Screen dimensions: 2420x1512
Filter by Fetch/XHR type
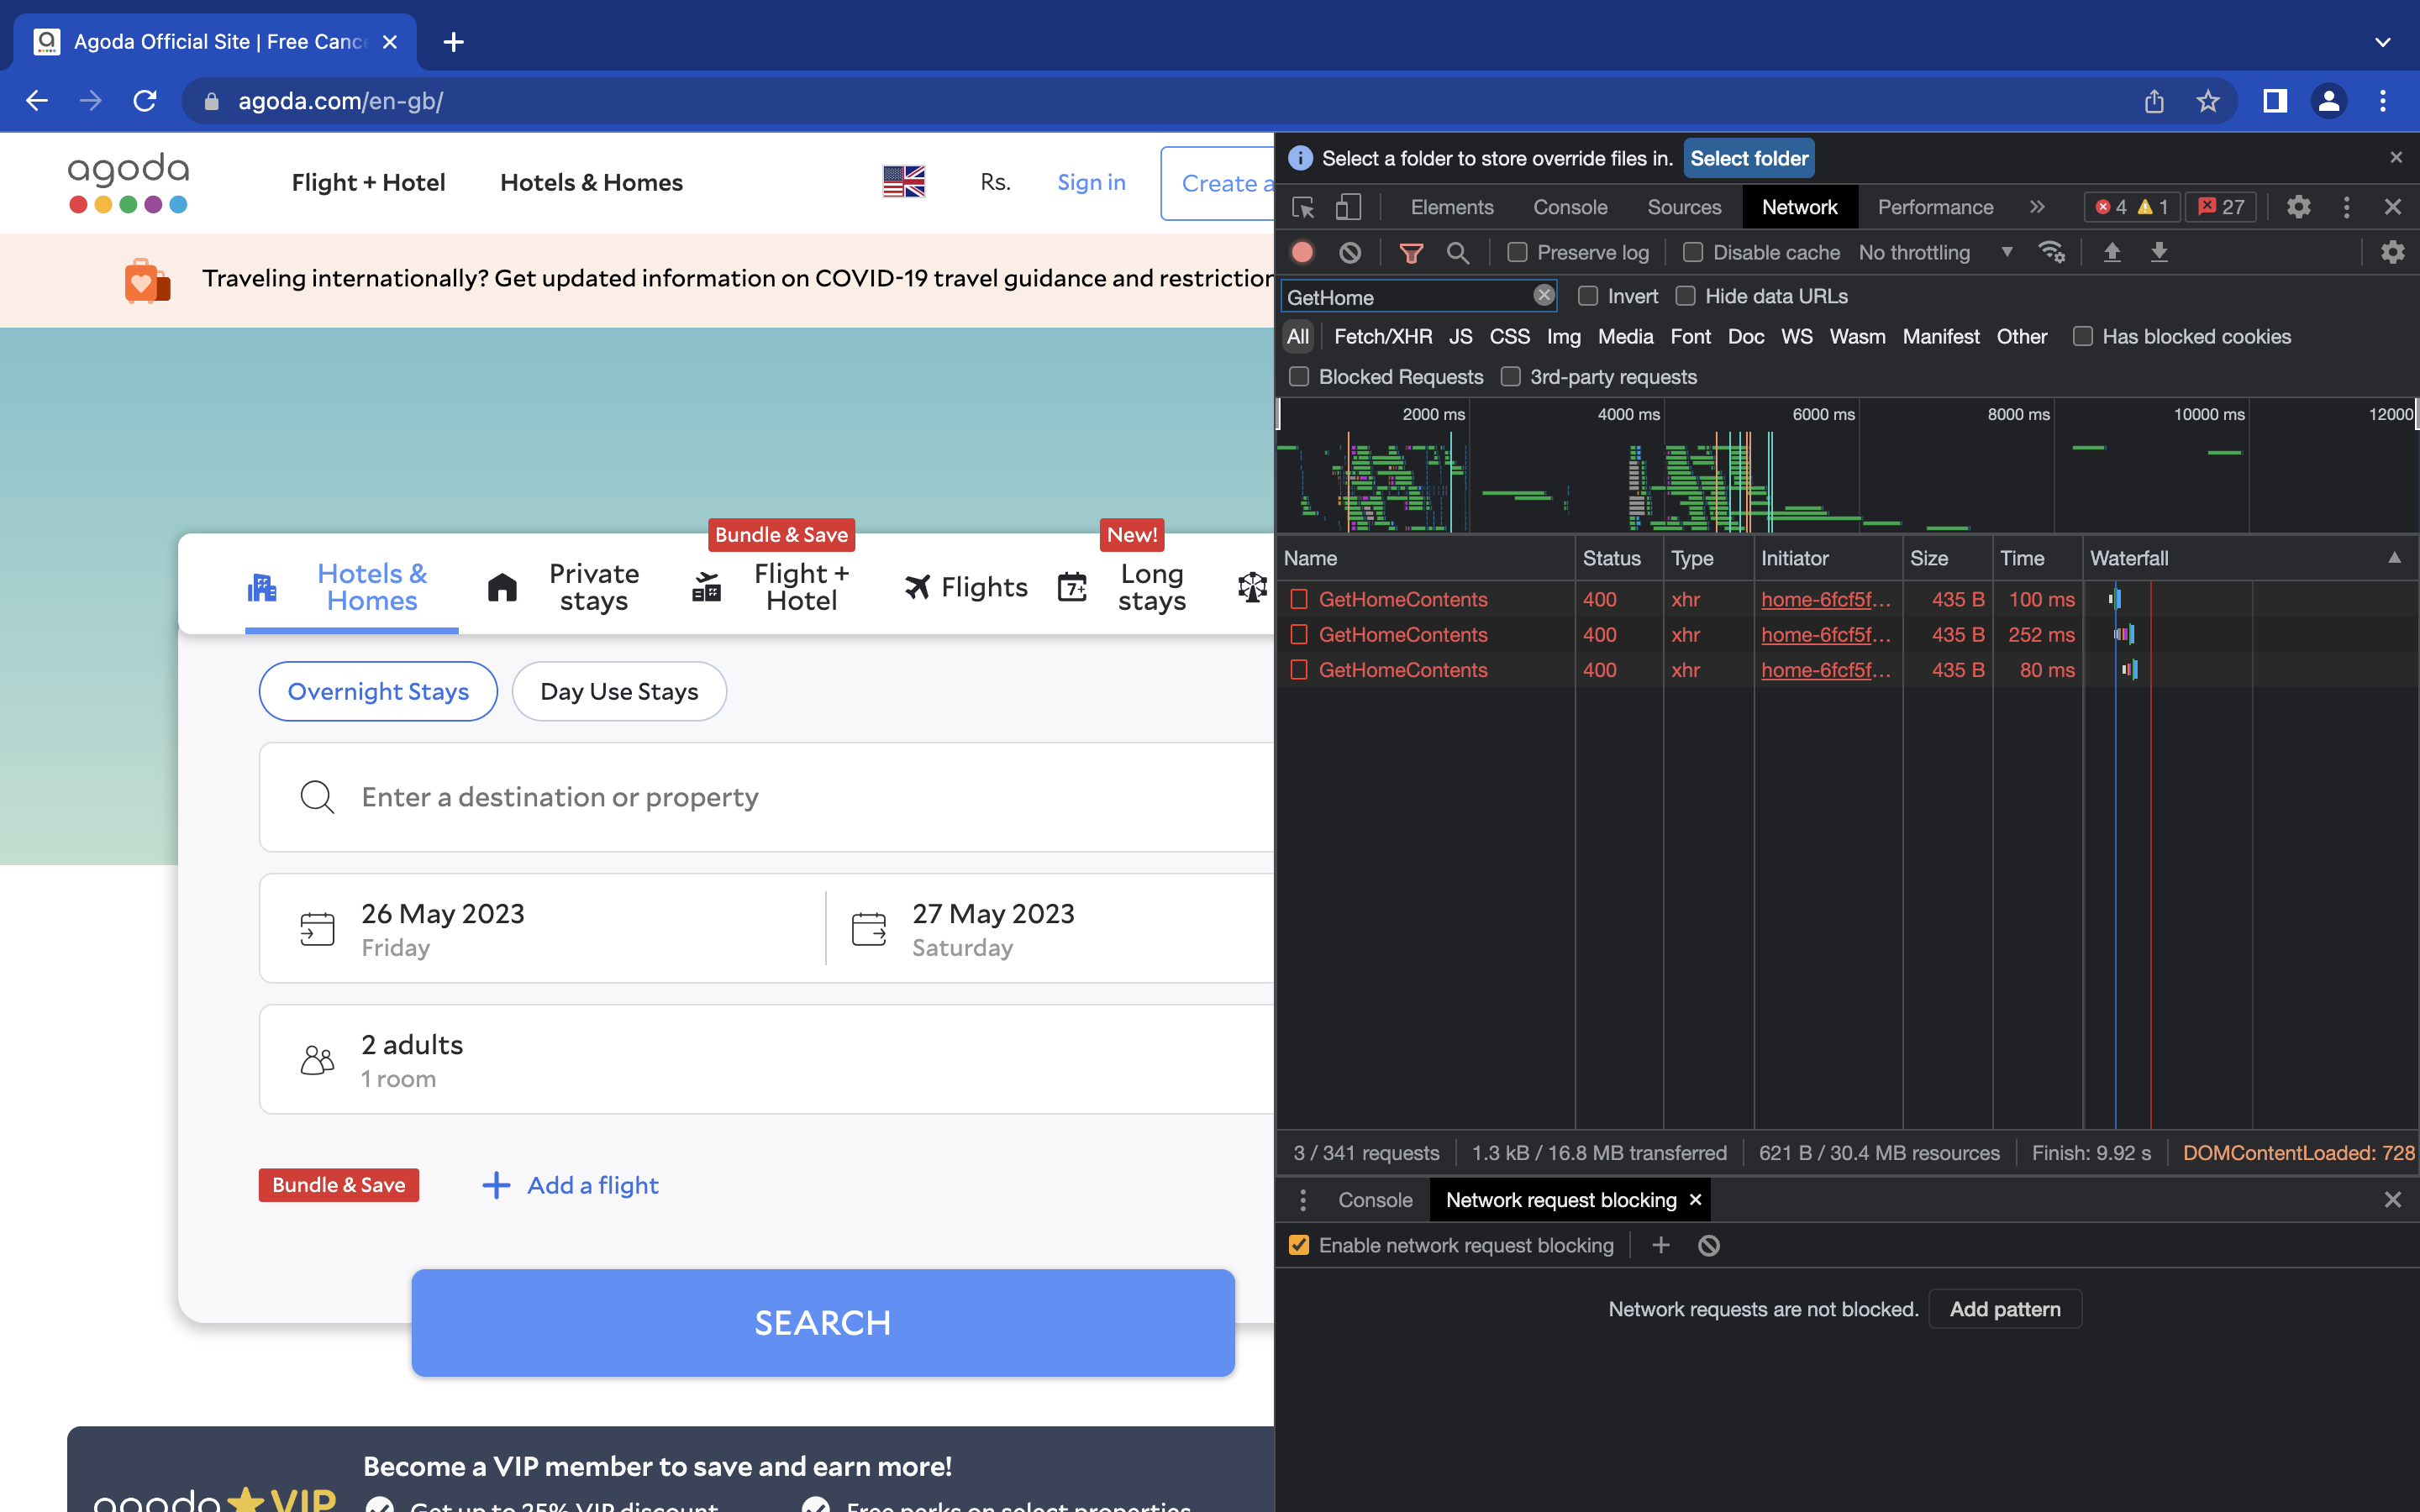(x=1383, y=337)
